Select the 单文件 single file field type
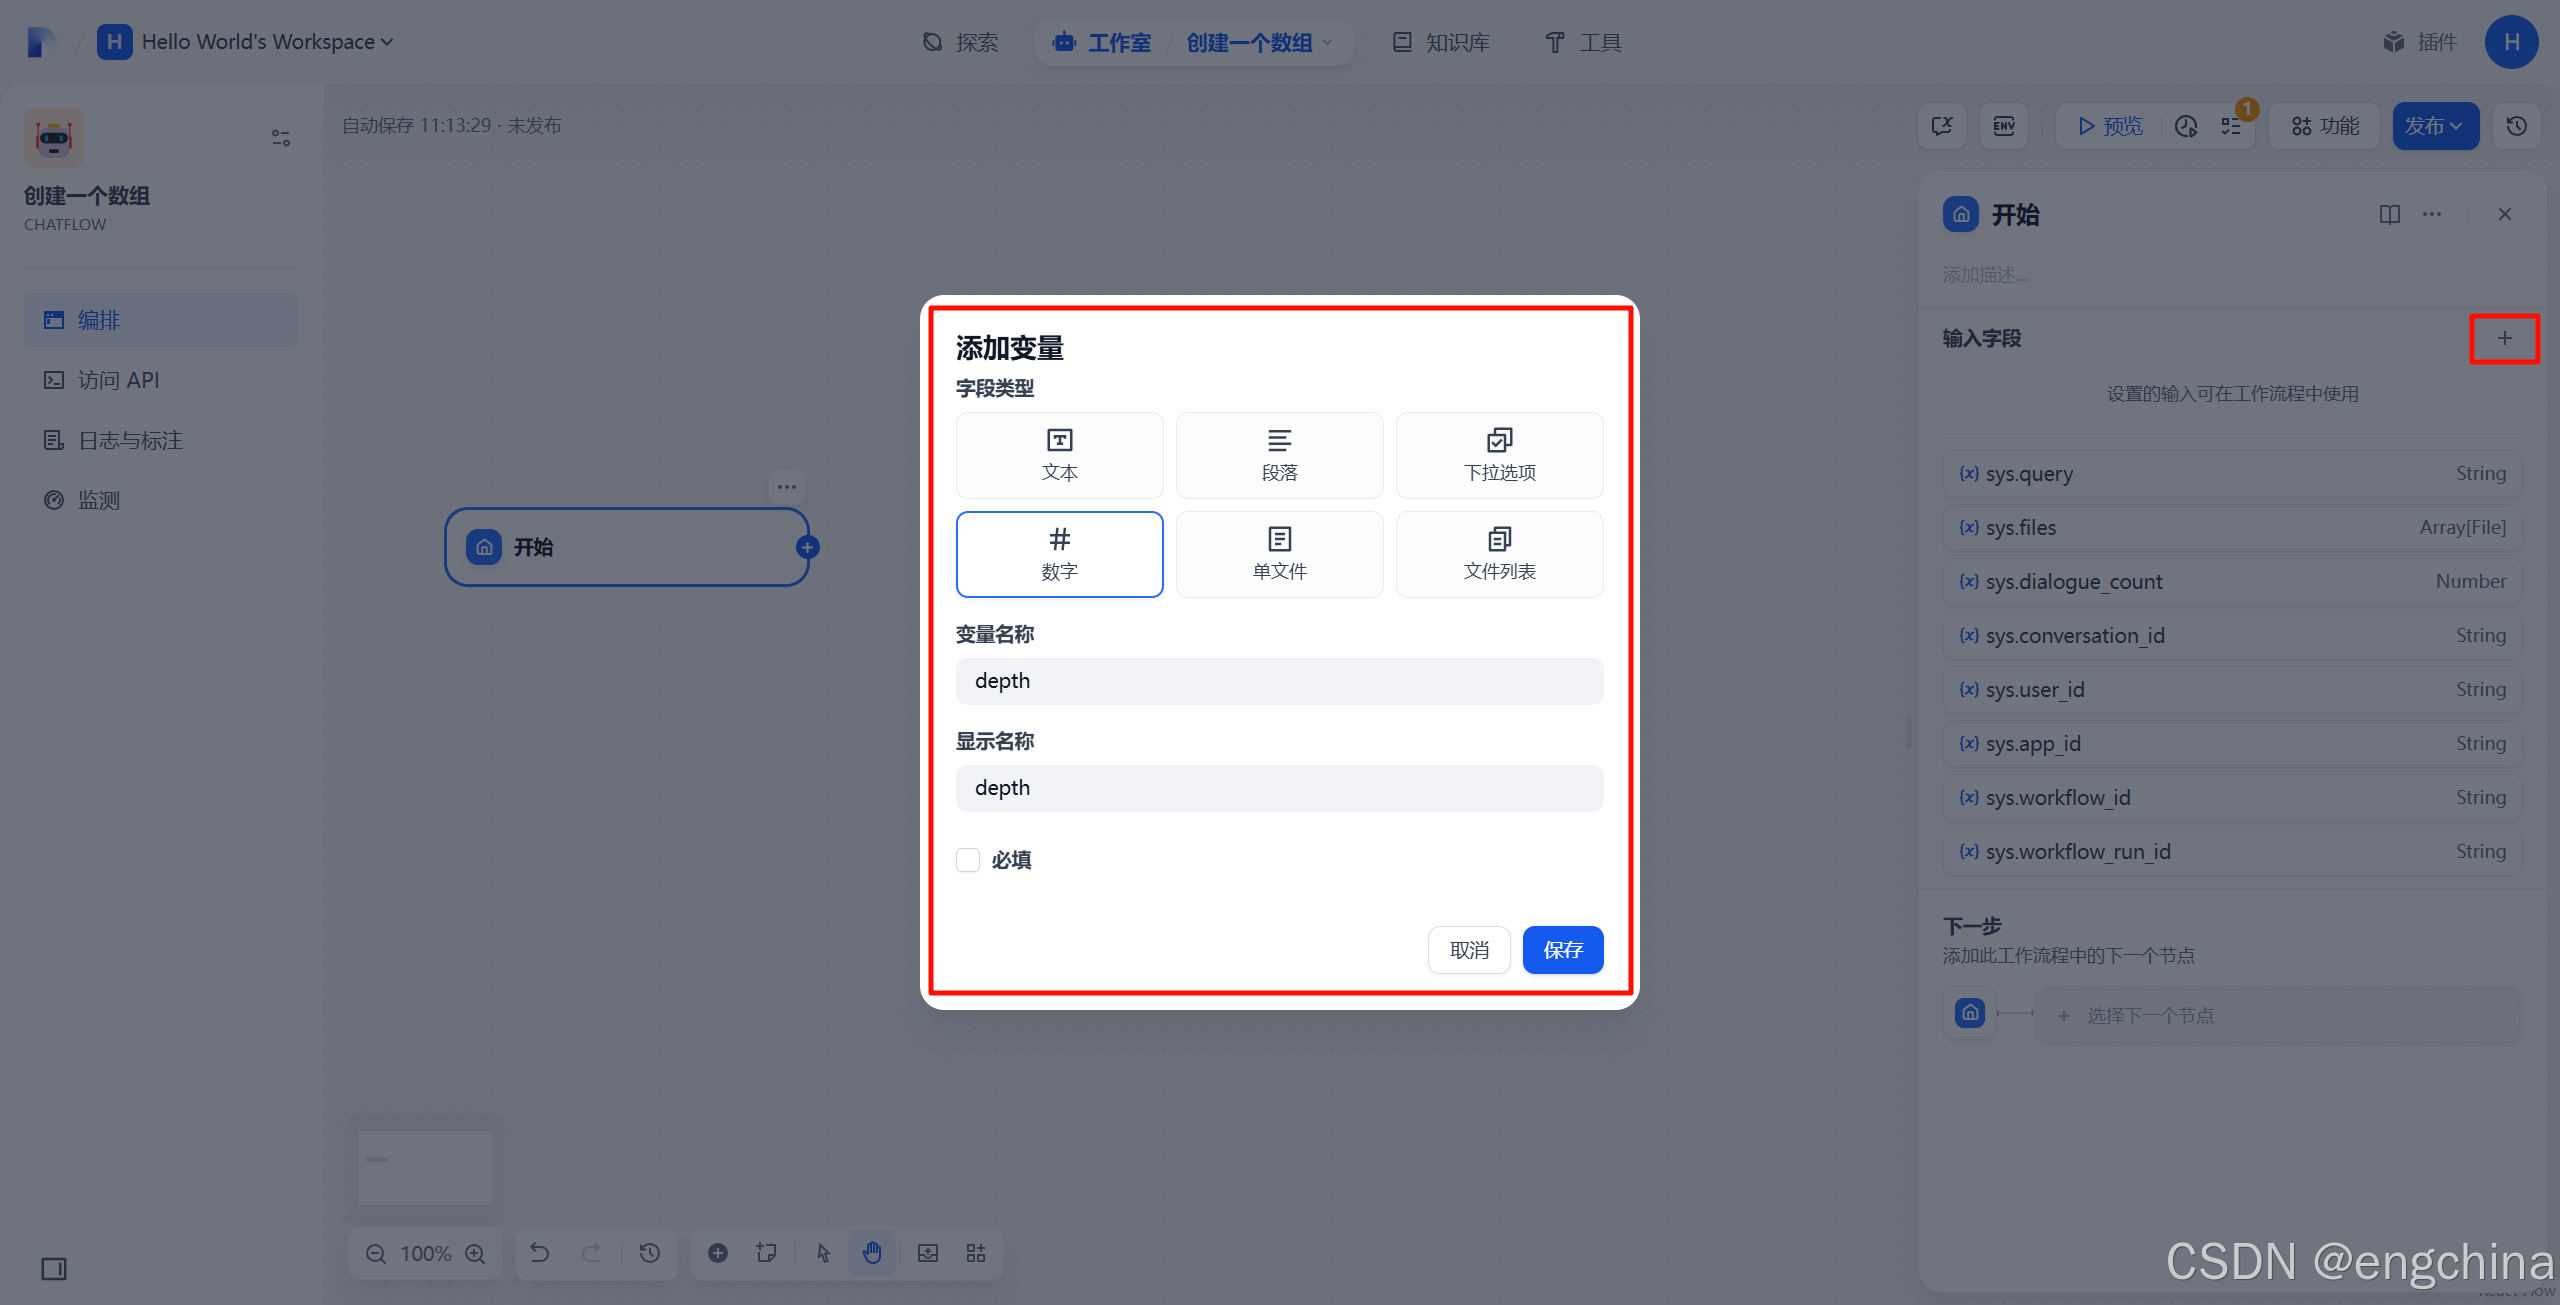 (x=1279, y=554)
